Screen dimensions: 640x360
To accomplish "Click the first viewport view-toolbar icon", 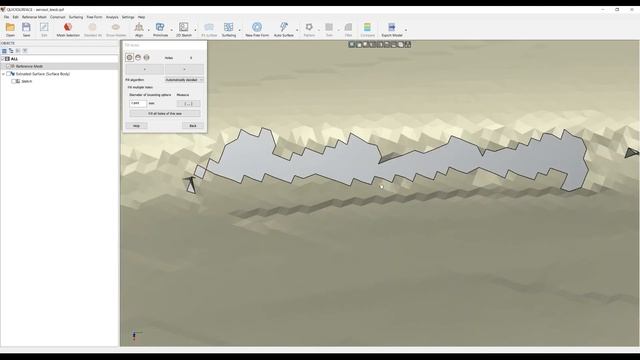I will (x=351, y=44).
